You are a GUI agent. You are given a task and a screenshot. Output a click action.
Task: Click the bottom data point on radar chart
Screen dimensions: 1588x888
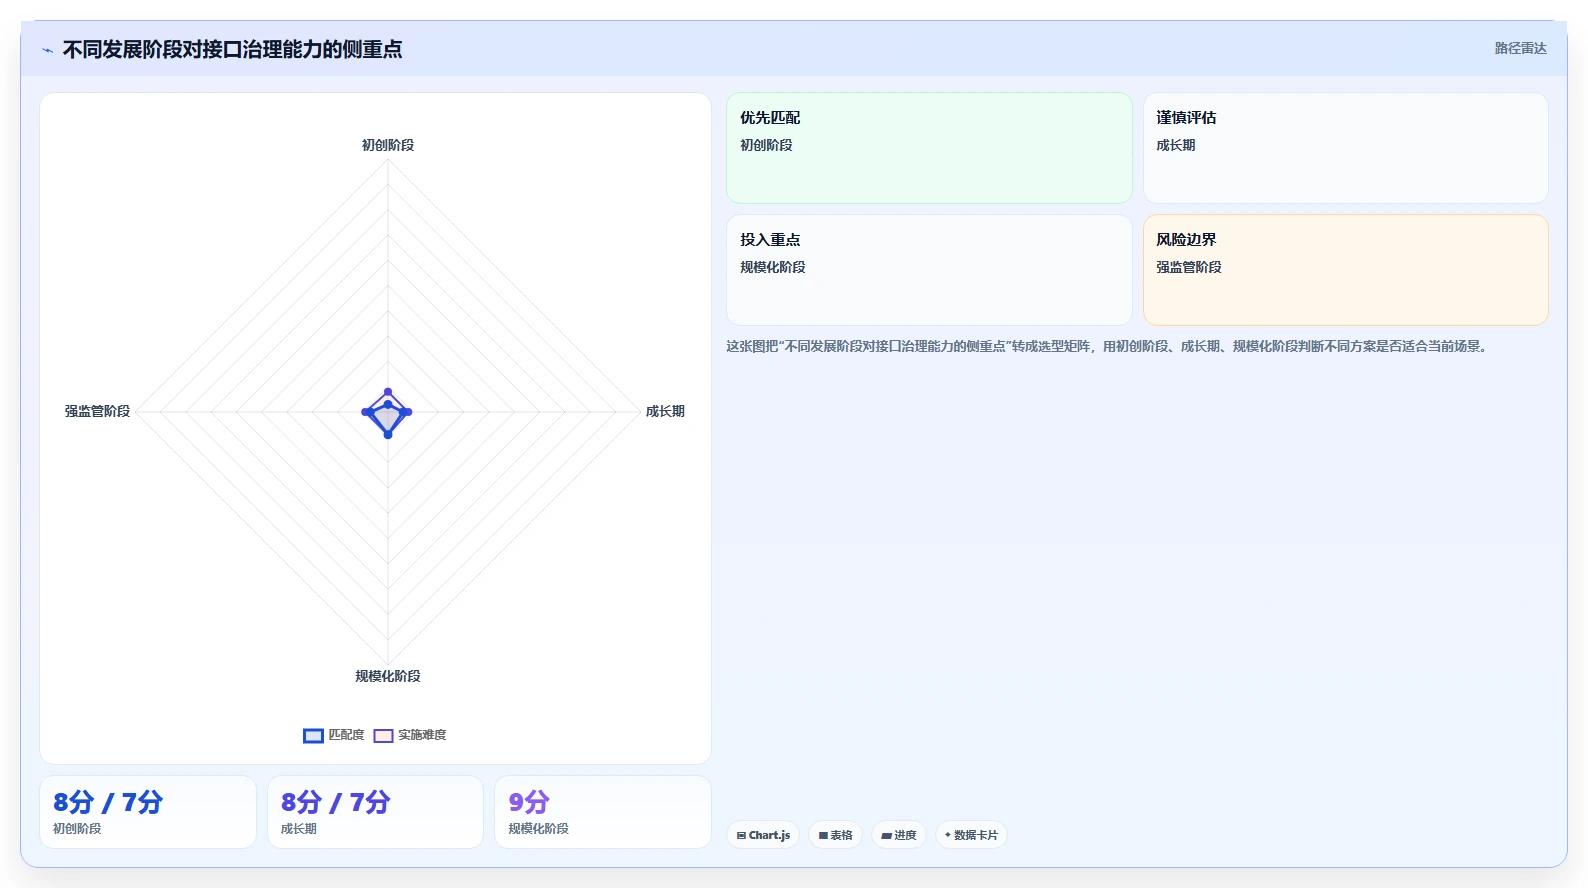coord(388,434)
